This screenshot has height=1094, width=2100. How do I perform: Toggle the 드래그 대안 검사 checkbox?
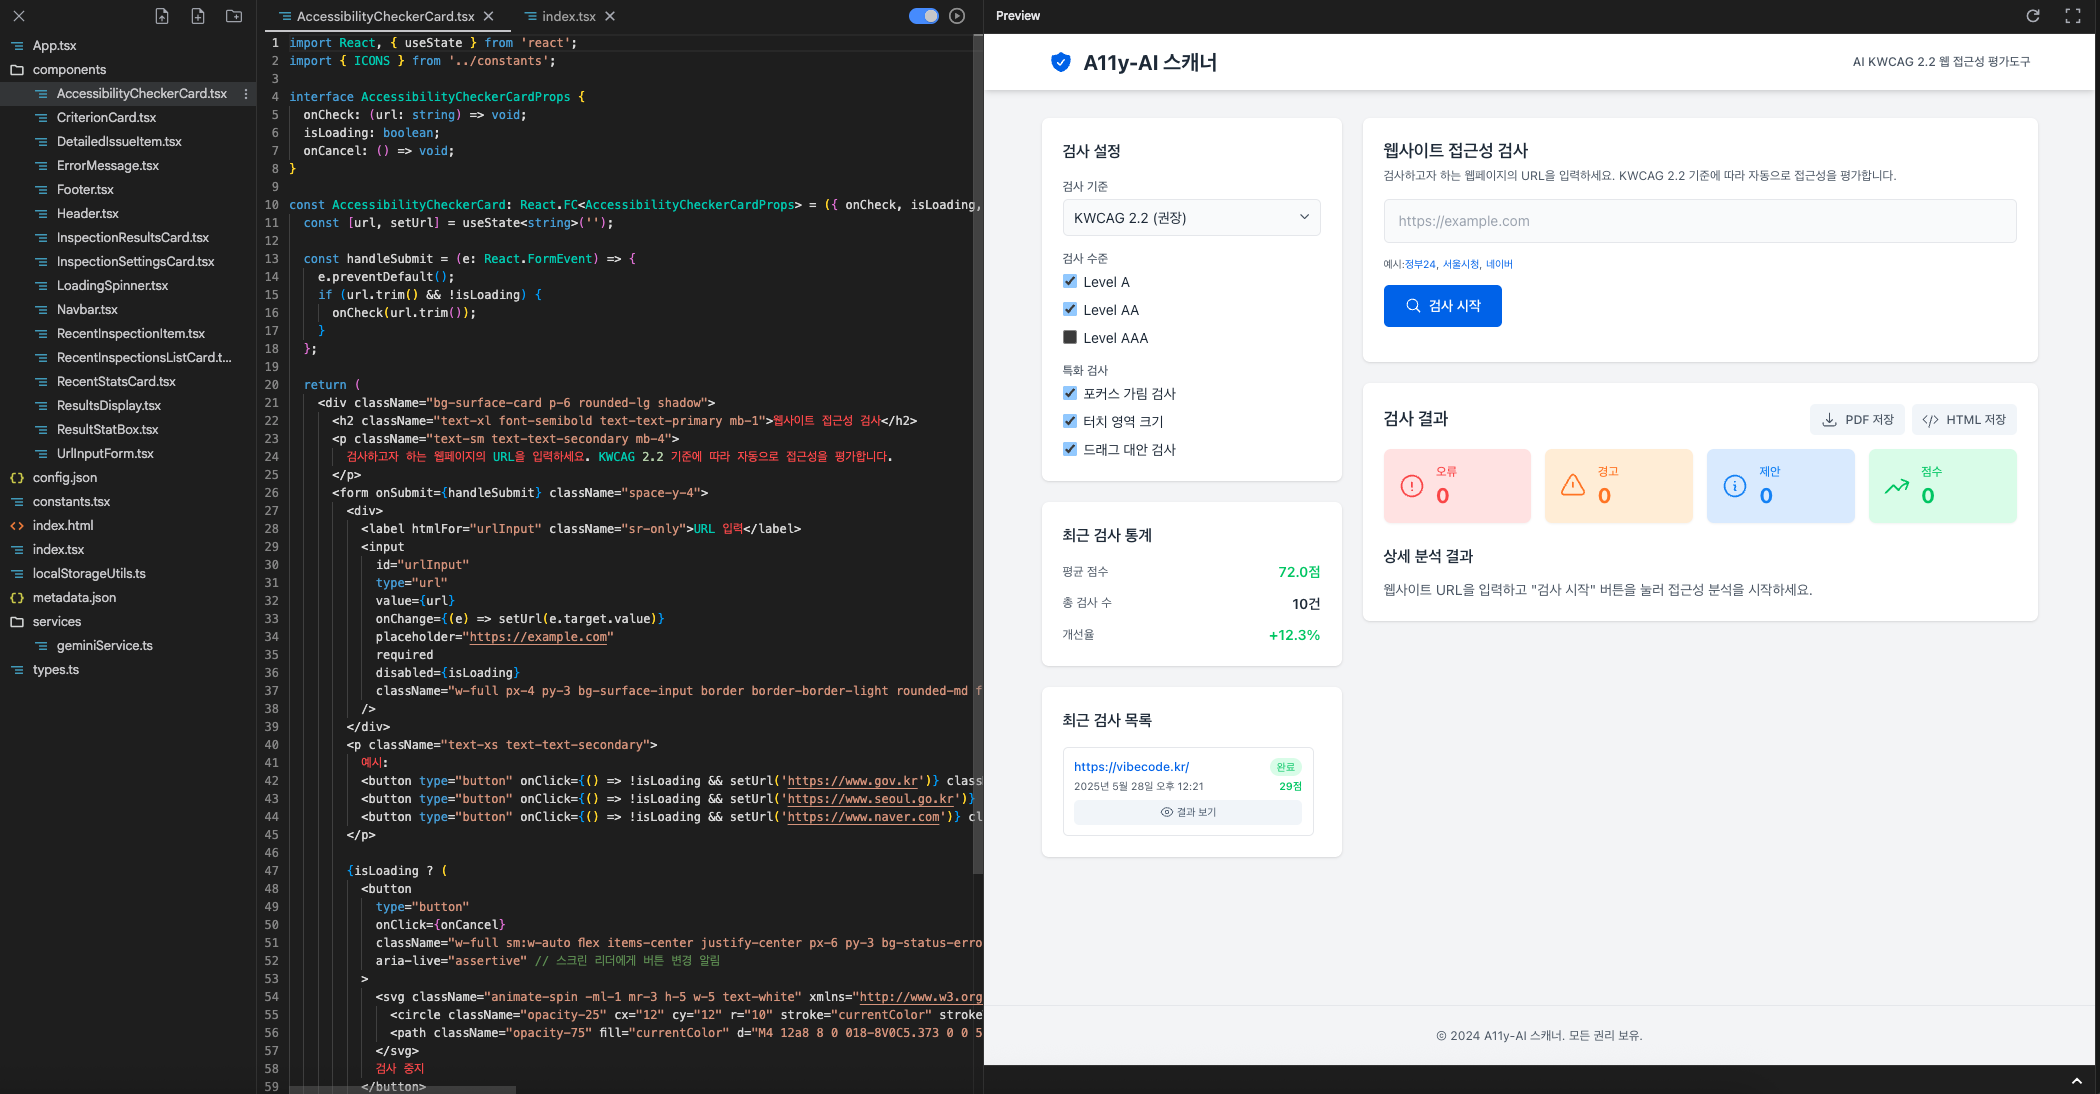tap(1070, 449)
